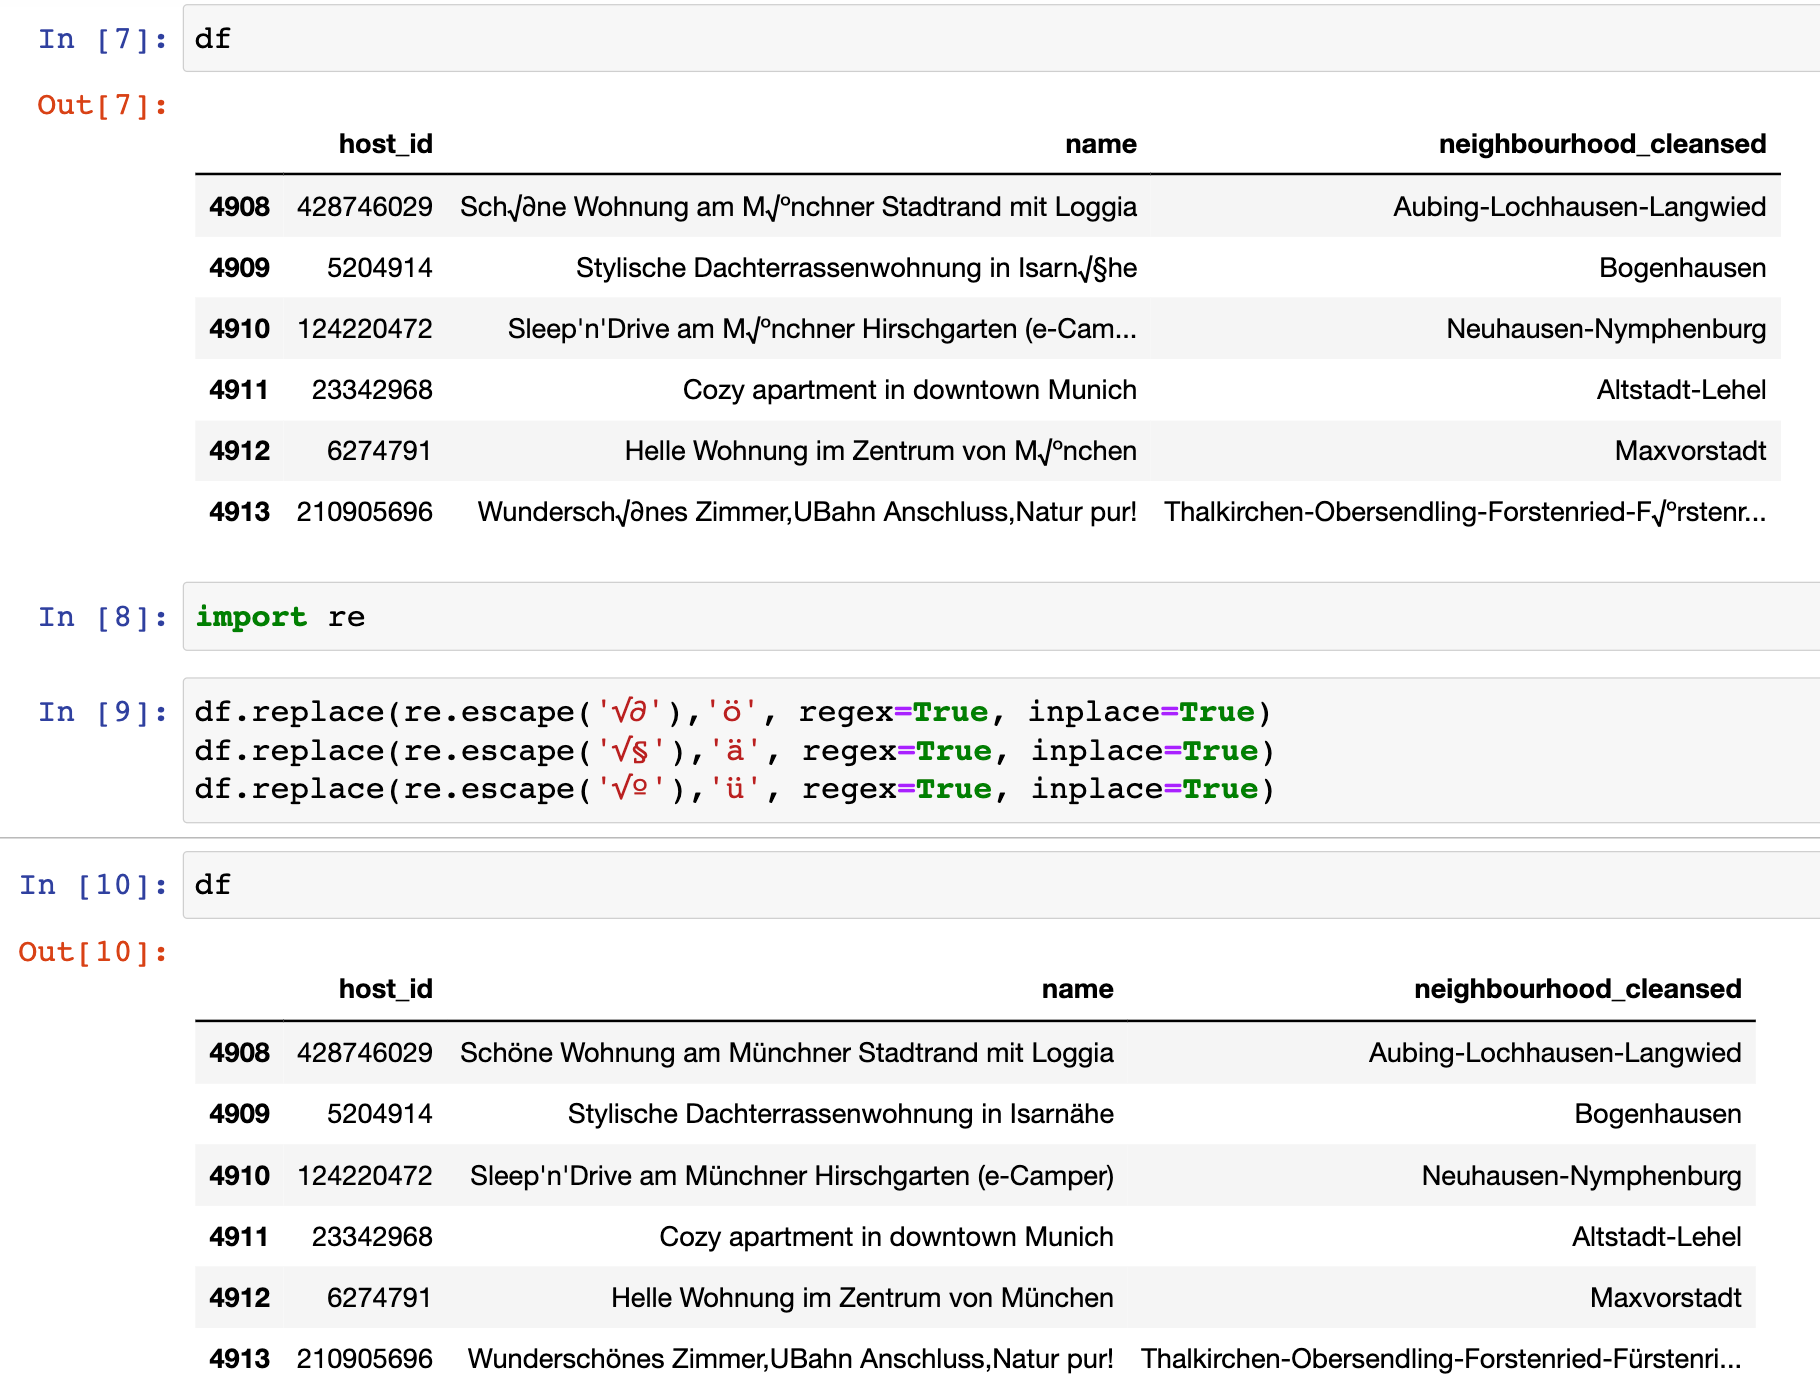Click host_id 428746029 in Out[10] table

coord(364,1053)
